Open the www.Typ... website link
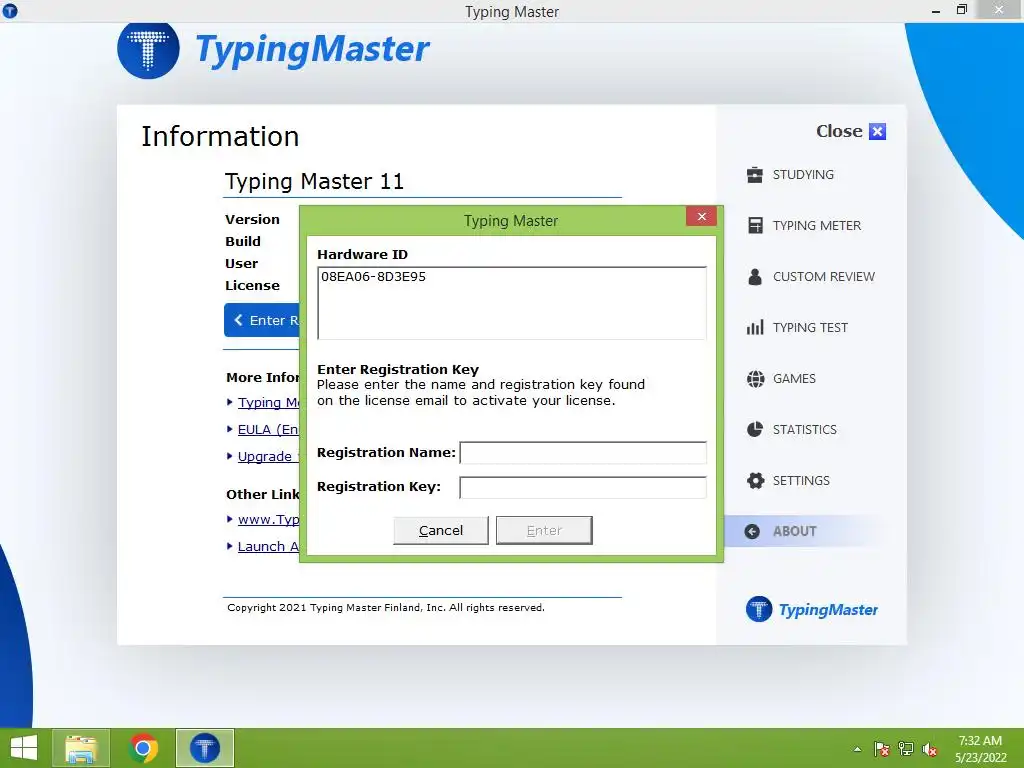This screenshot has width=1024, height=768. click(268, 520)
